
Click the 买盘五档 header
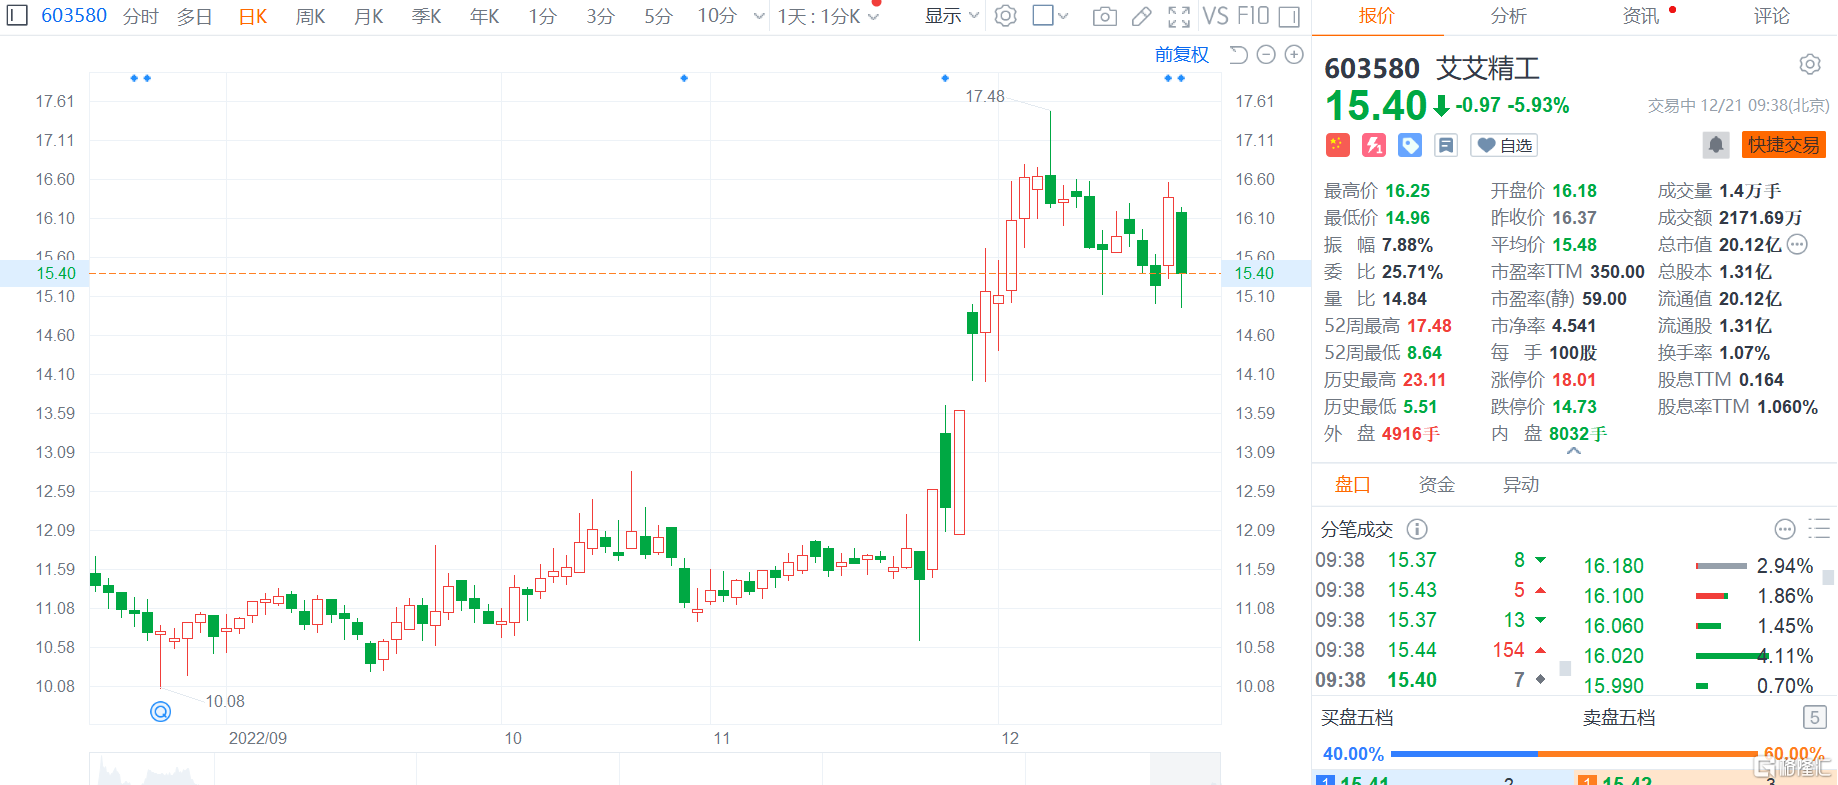1357,718
